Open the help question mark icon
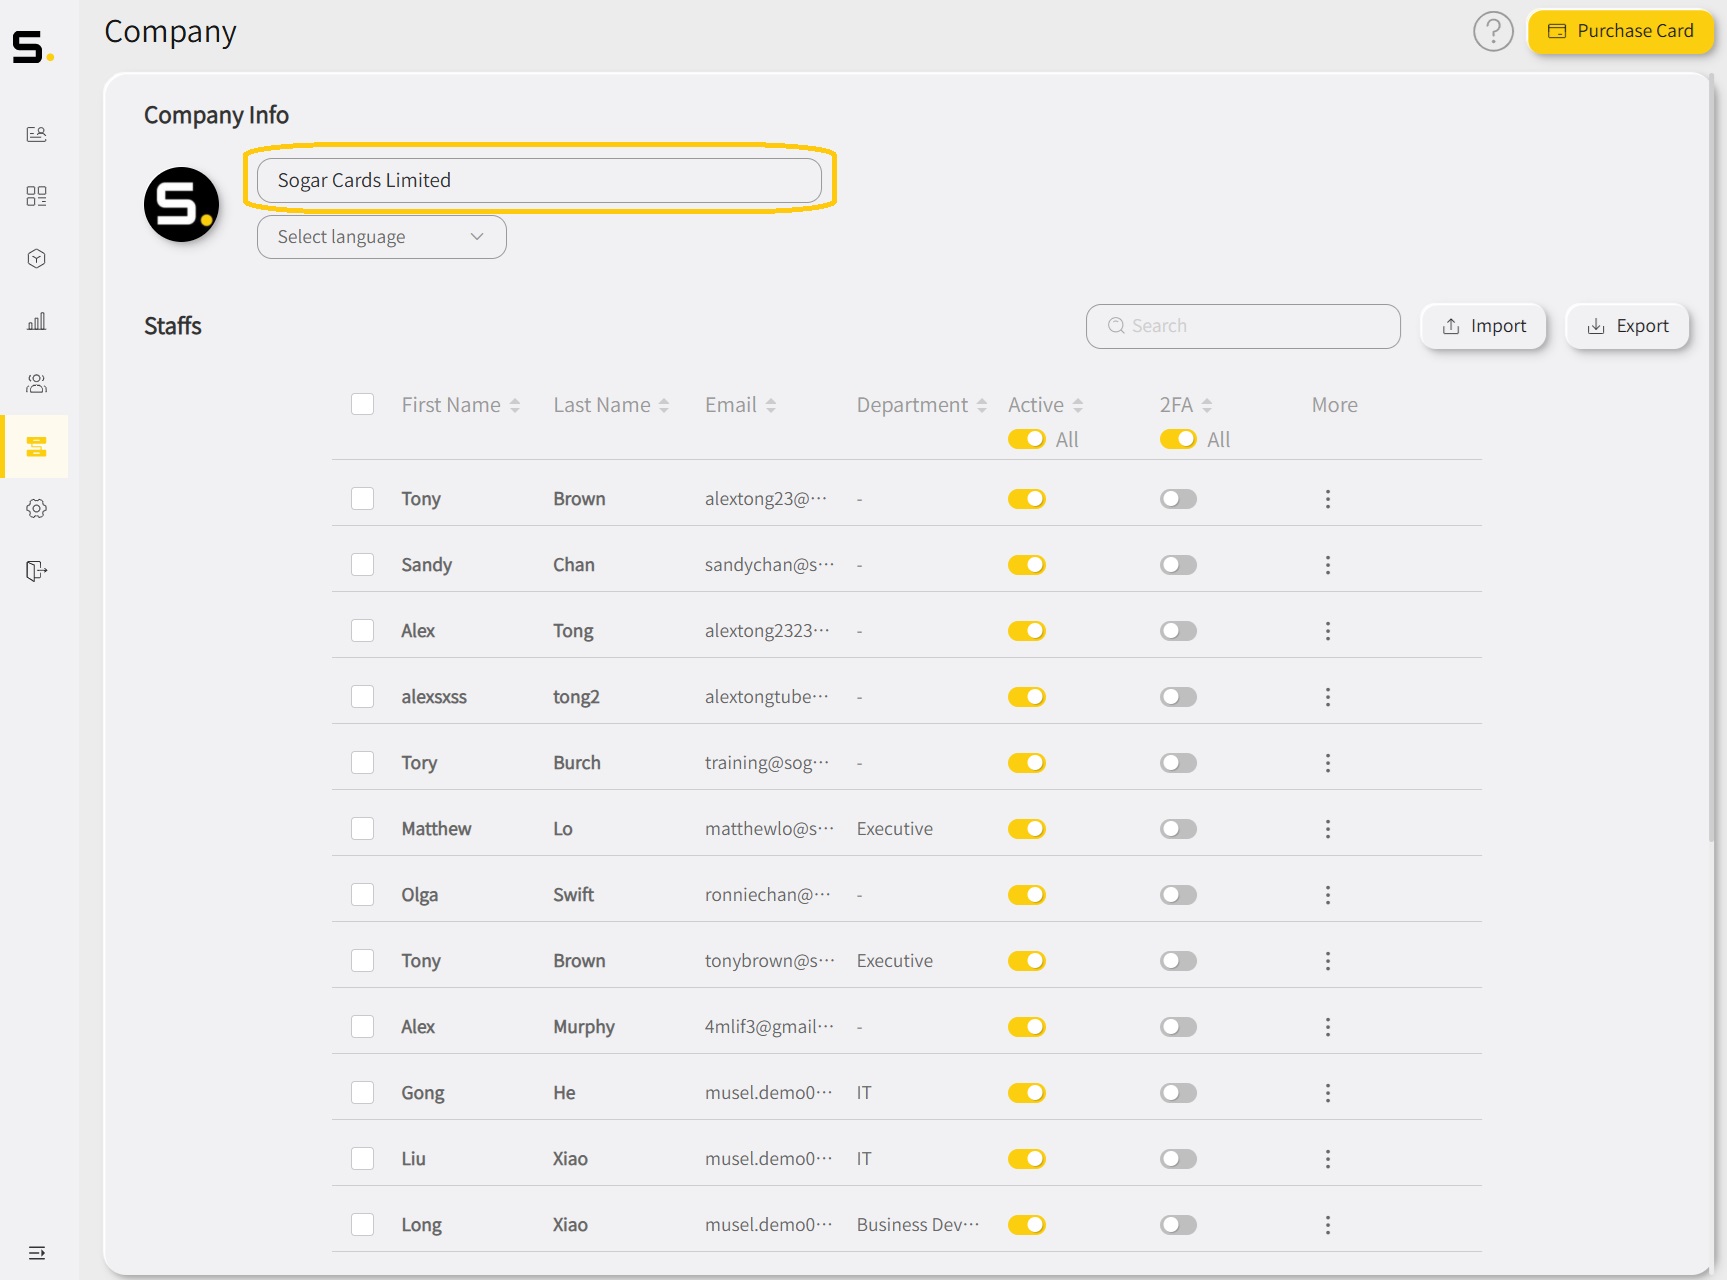The height and width of the screenshot is (1280, 1727). 1493,32
